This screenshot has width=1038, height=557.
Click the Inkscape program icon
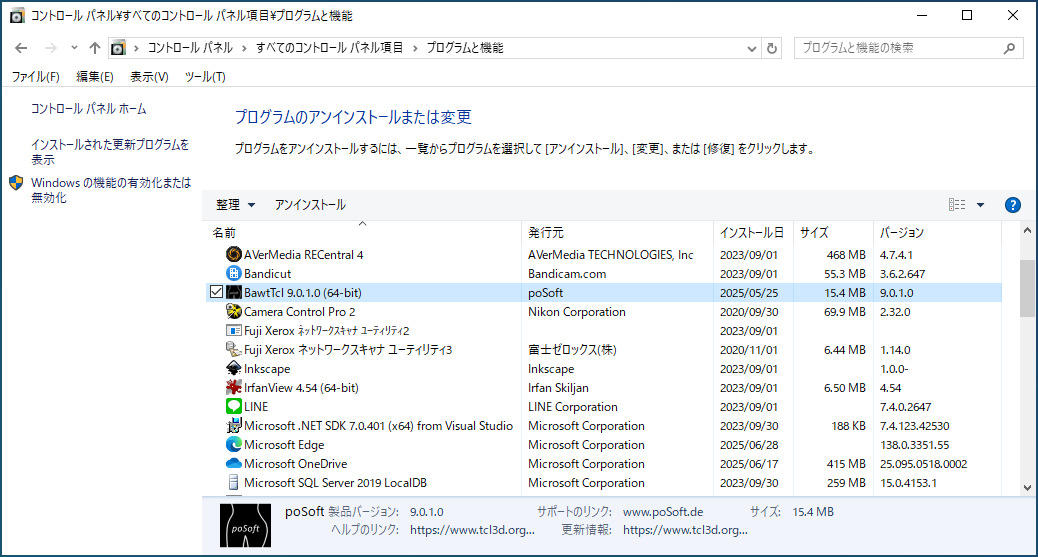coord(233,368)
